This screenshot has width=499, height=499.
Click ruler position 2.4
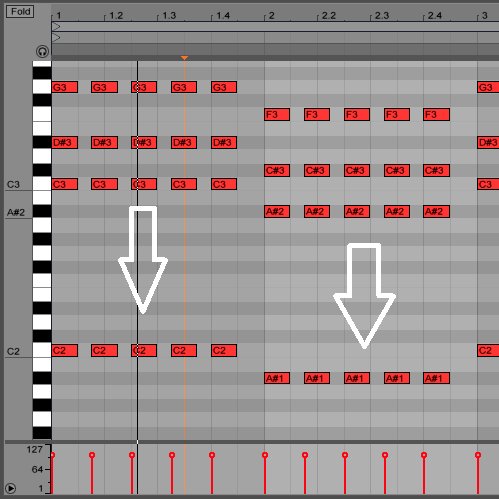click(435, 16)
